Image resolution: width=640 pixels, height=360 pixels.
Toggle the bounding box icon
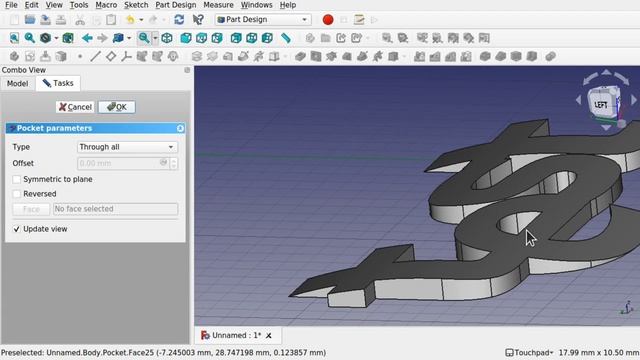[68, 38]
